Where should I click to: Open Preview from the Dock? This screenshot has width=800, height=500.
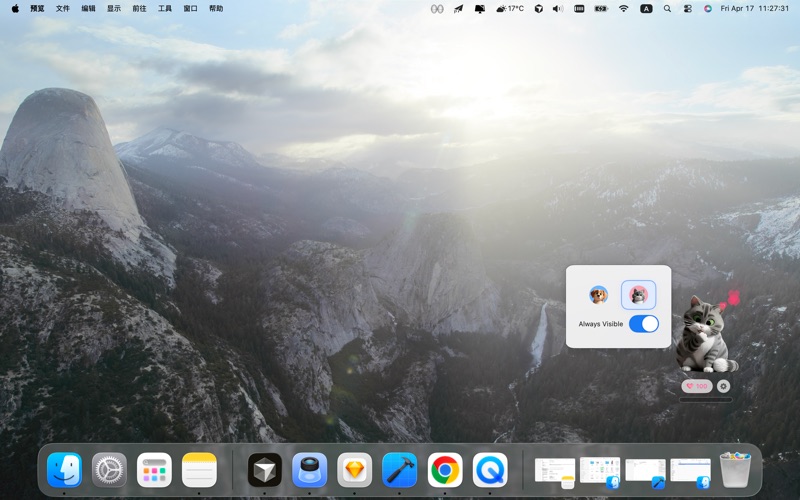(310, 470)
